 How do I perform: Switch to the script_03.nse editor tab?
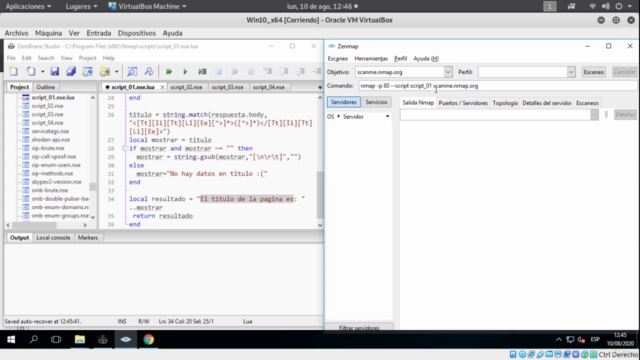click(227, 87)
